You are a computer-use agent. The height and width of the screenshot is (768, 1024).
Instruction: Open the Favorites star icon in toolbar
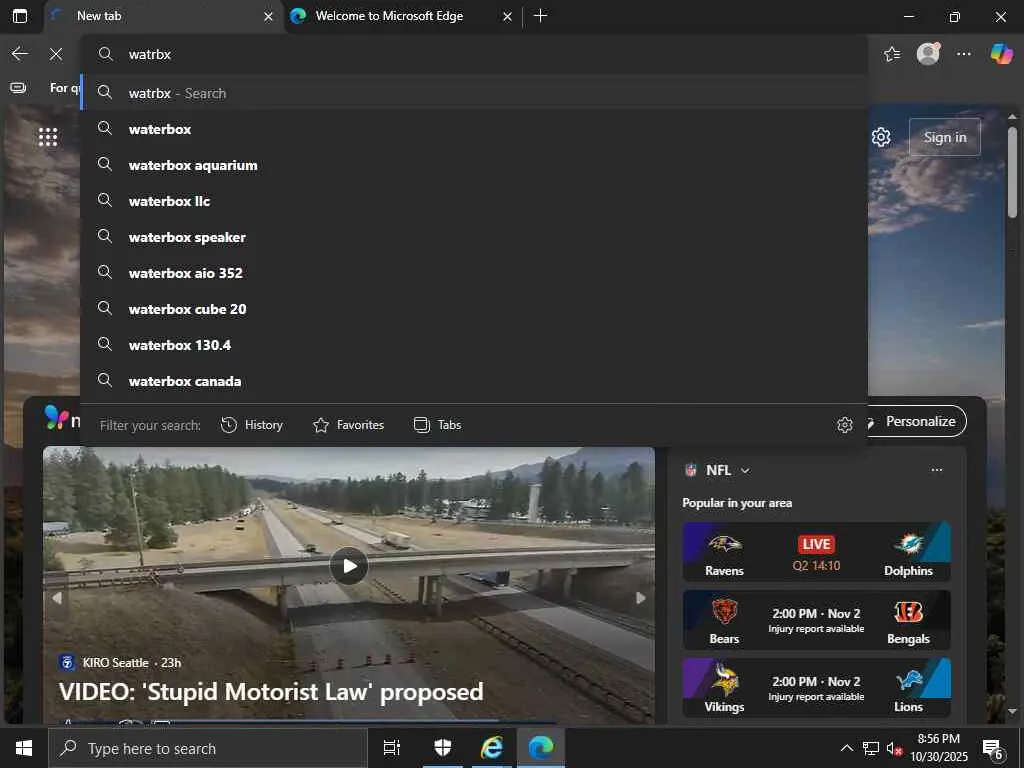click(892, 54)
